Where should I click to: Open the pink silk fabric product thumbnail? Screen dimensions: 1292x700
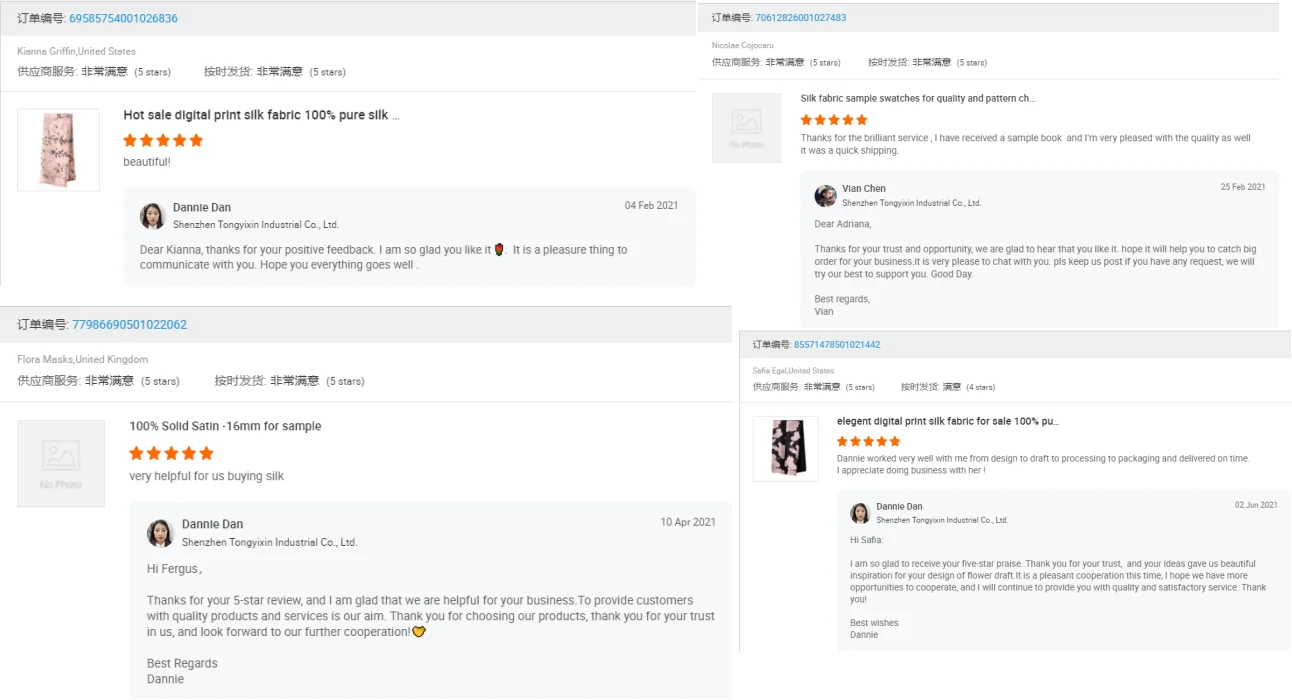coord(59,150)
